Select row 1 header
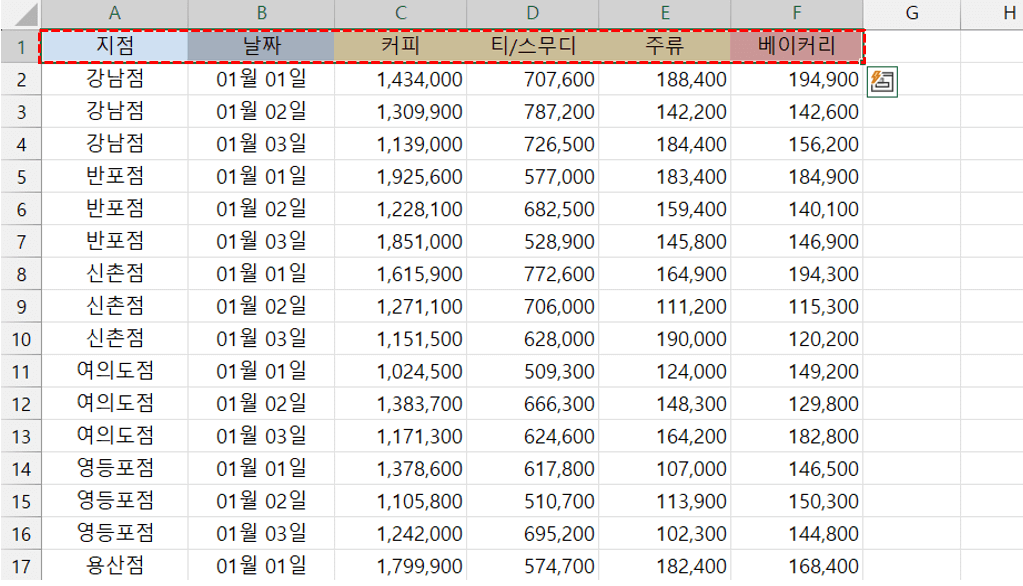The height and width of the screenshot is (586, 1023). click(x=20, y=46)
